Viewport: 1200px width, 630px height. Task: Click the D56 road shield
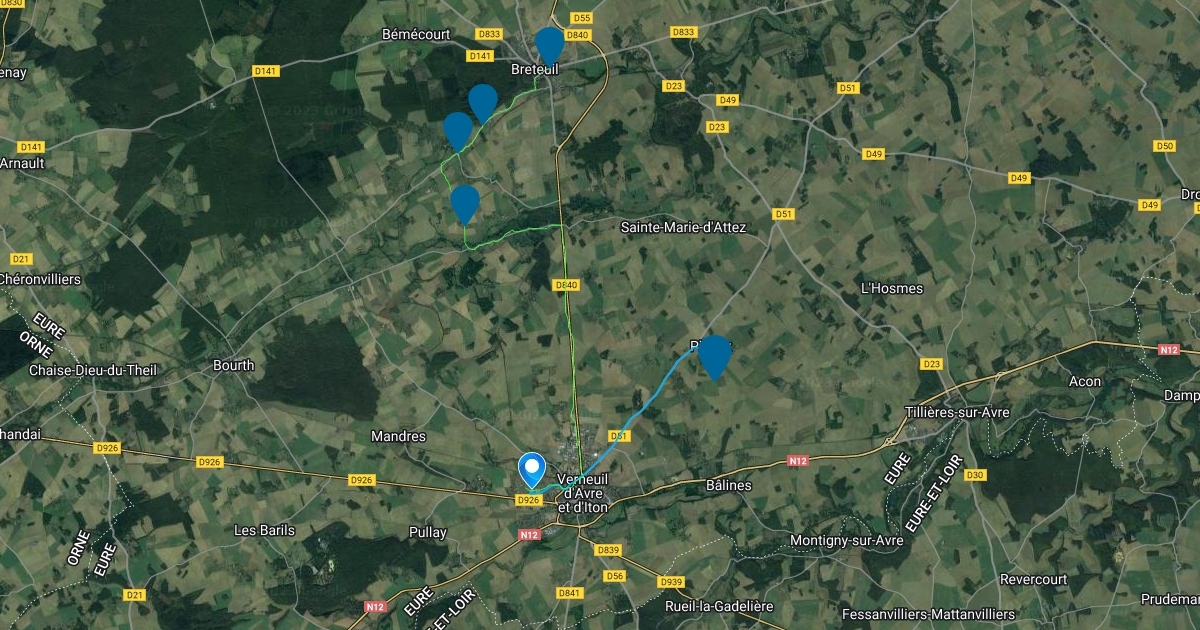615,575
